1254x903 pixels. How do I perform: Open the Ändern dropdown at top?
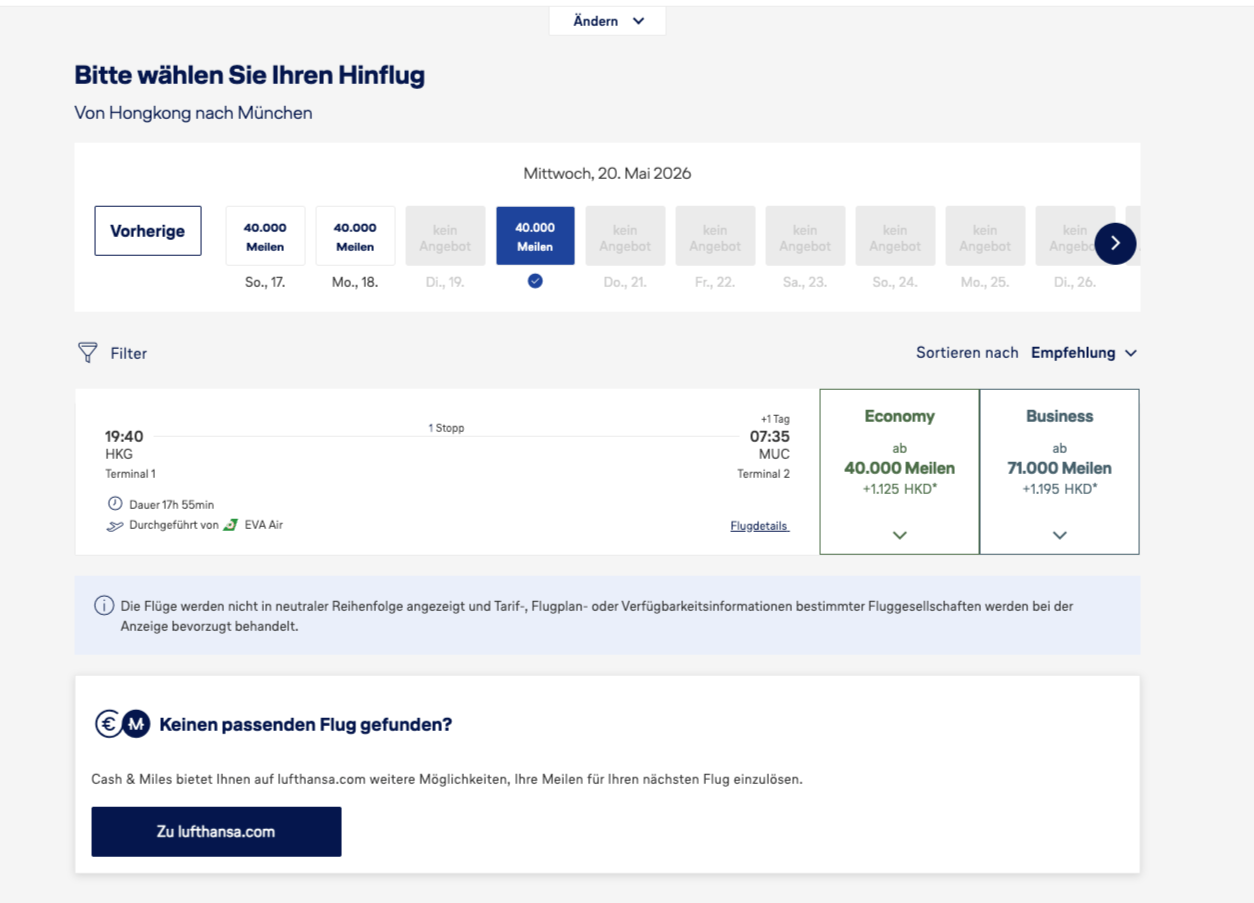coord(607,21)
